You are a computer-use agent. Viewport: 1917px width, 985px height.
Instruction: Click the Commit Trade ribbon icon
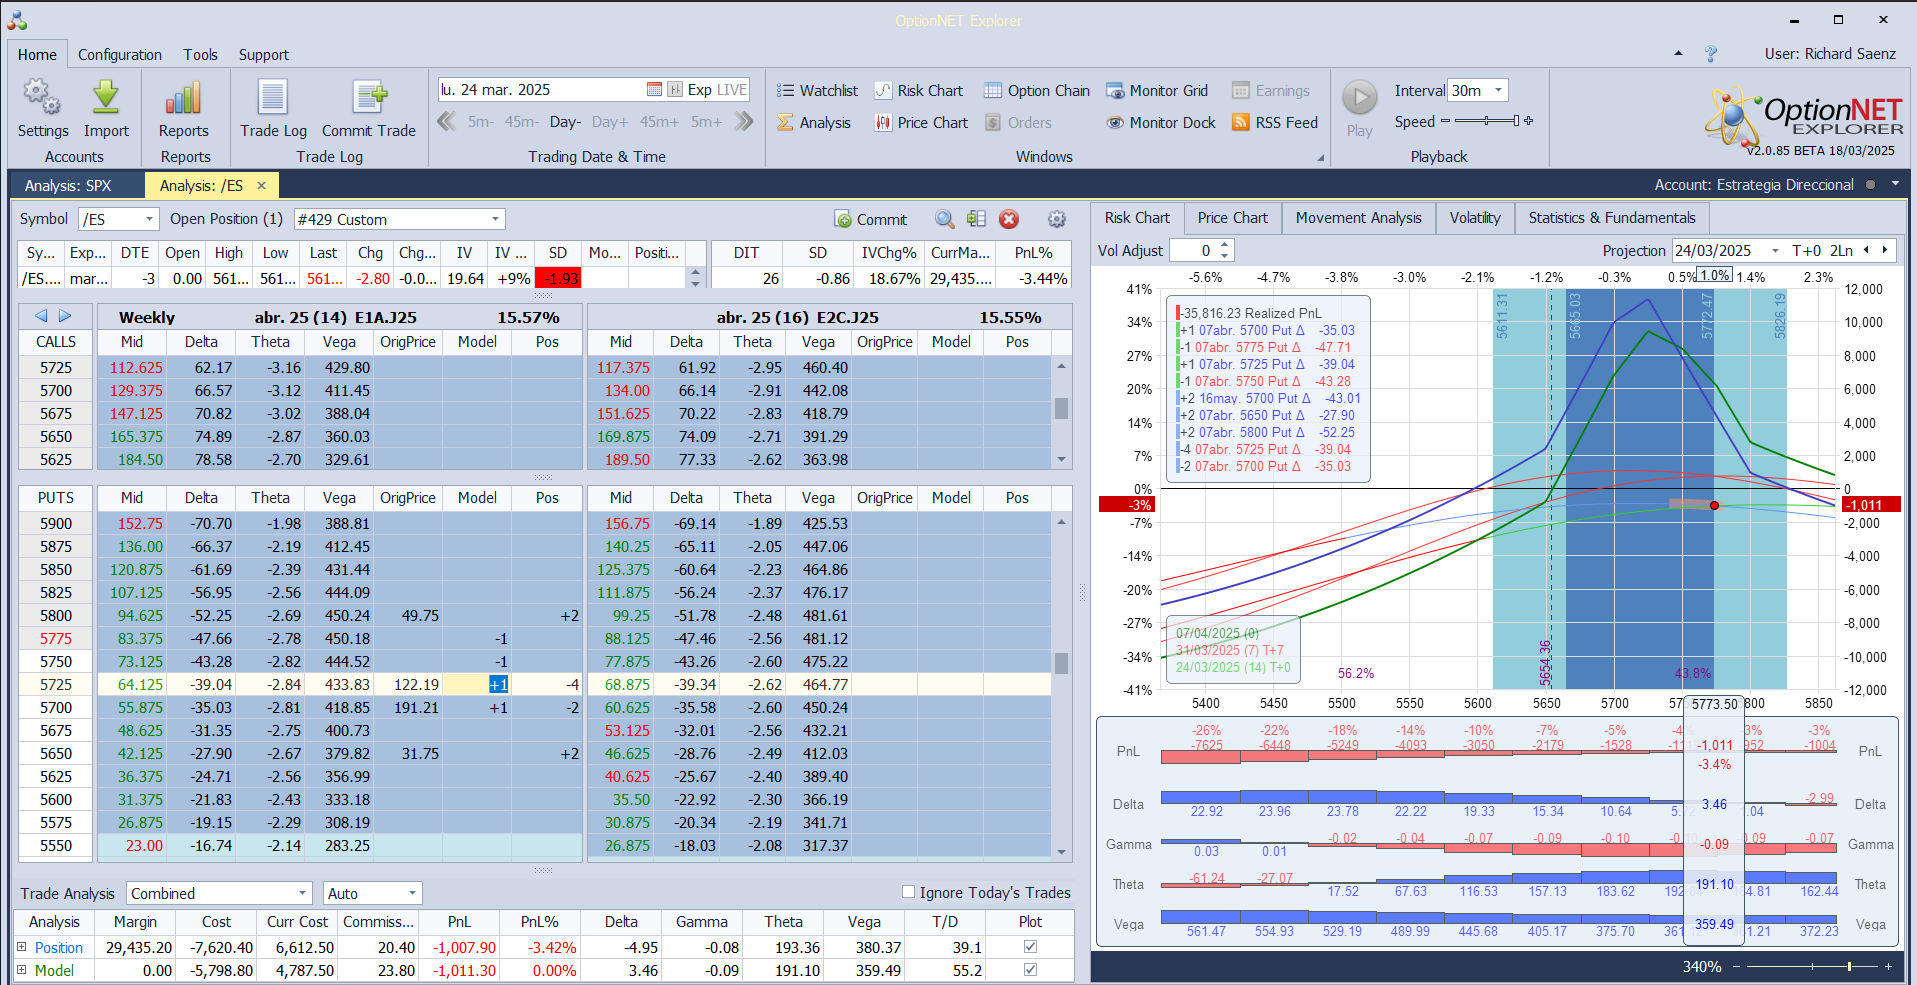point(369,98)
